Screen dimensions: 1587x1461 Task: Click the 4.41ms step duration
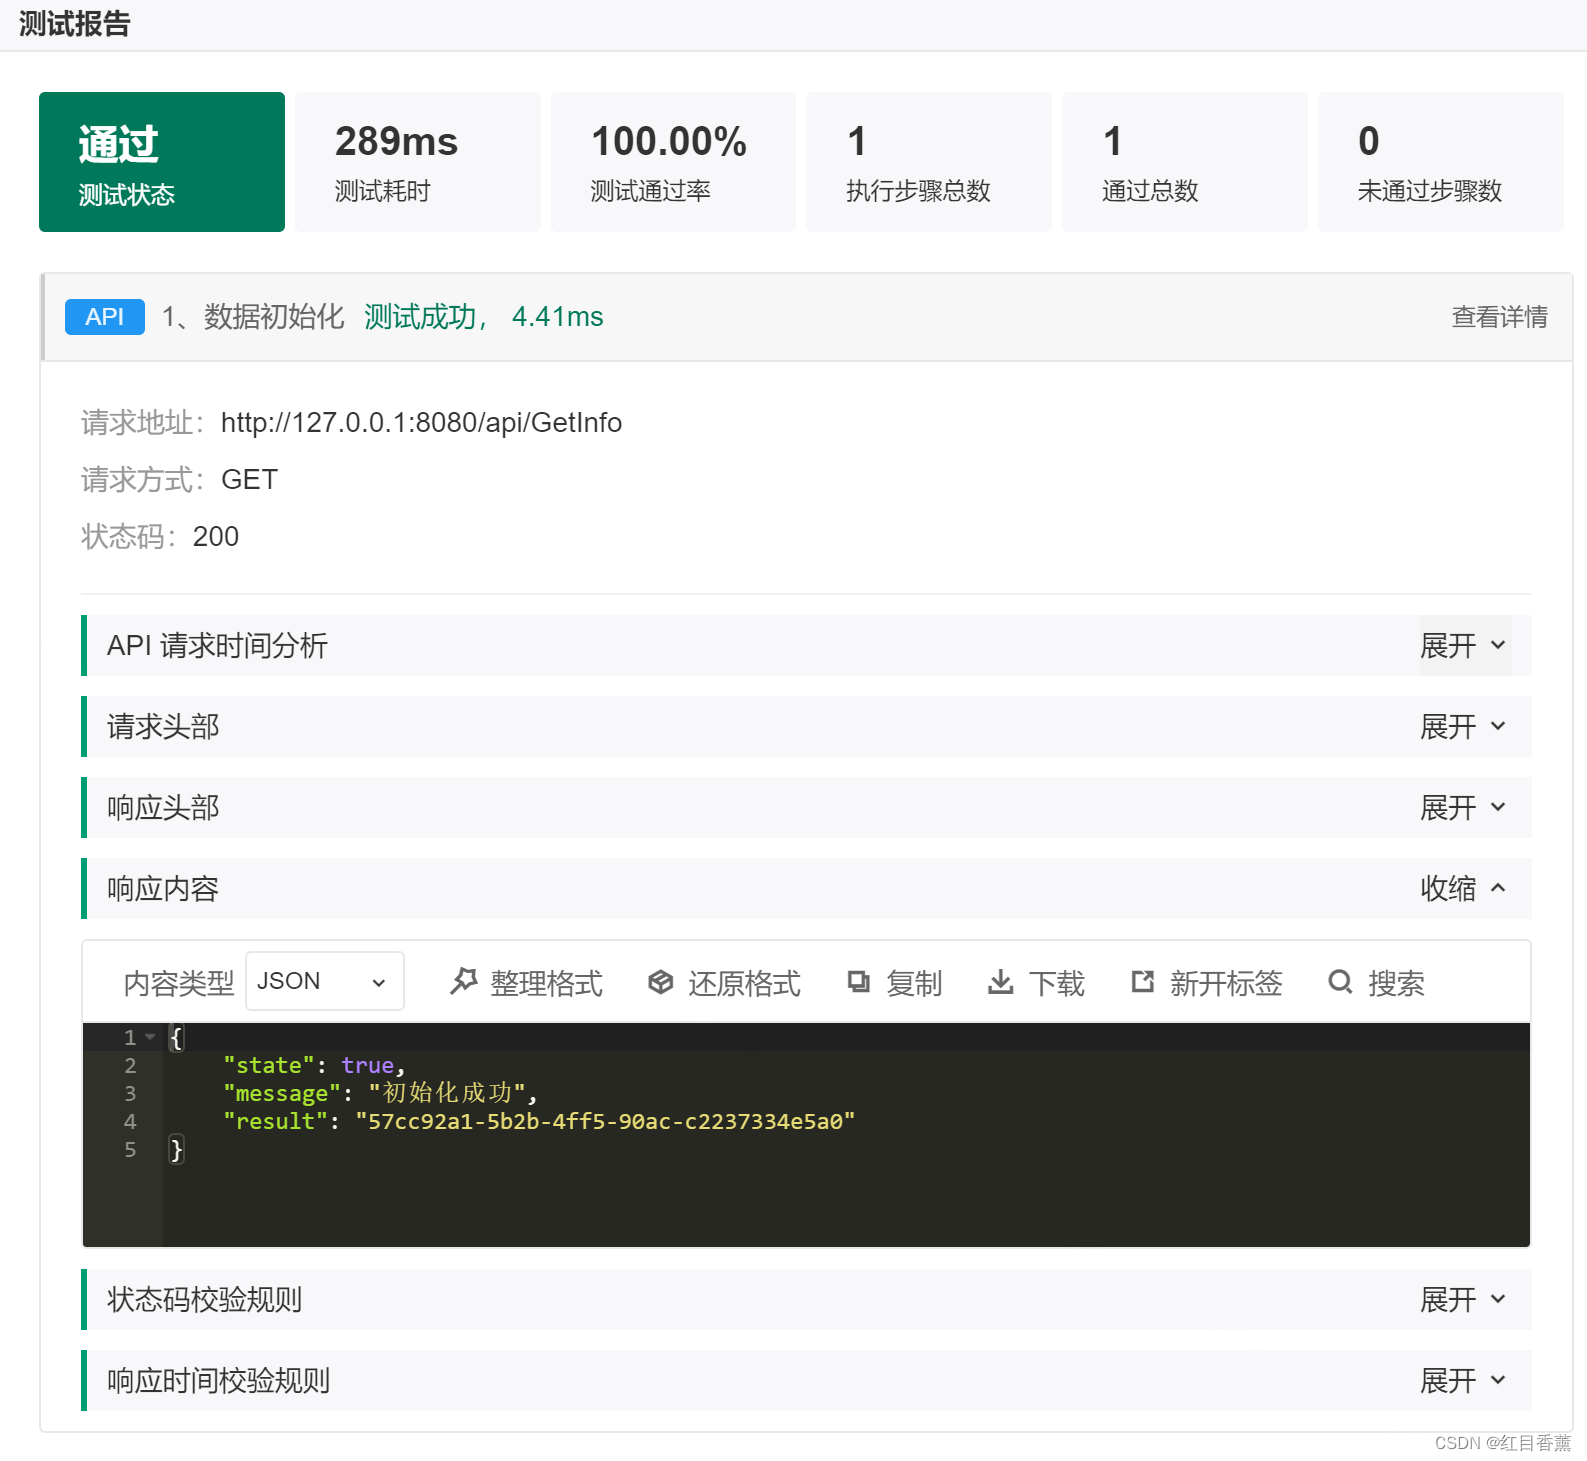[x=557, y=317]
